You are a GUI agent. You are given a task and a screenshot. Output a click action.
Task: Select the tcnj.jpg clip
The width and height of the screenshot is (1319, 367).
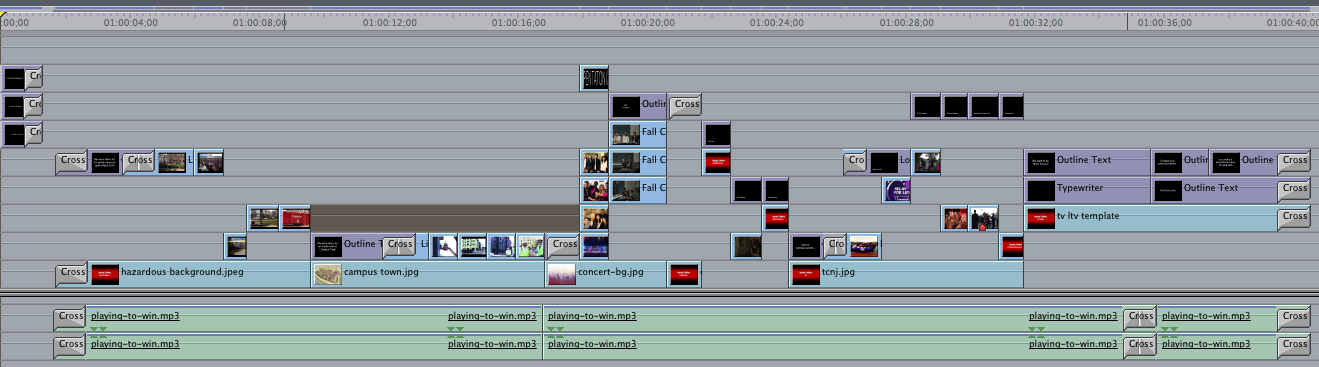tap(906, 274)
